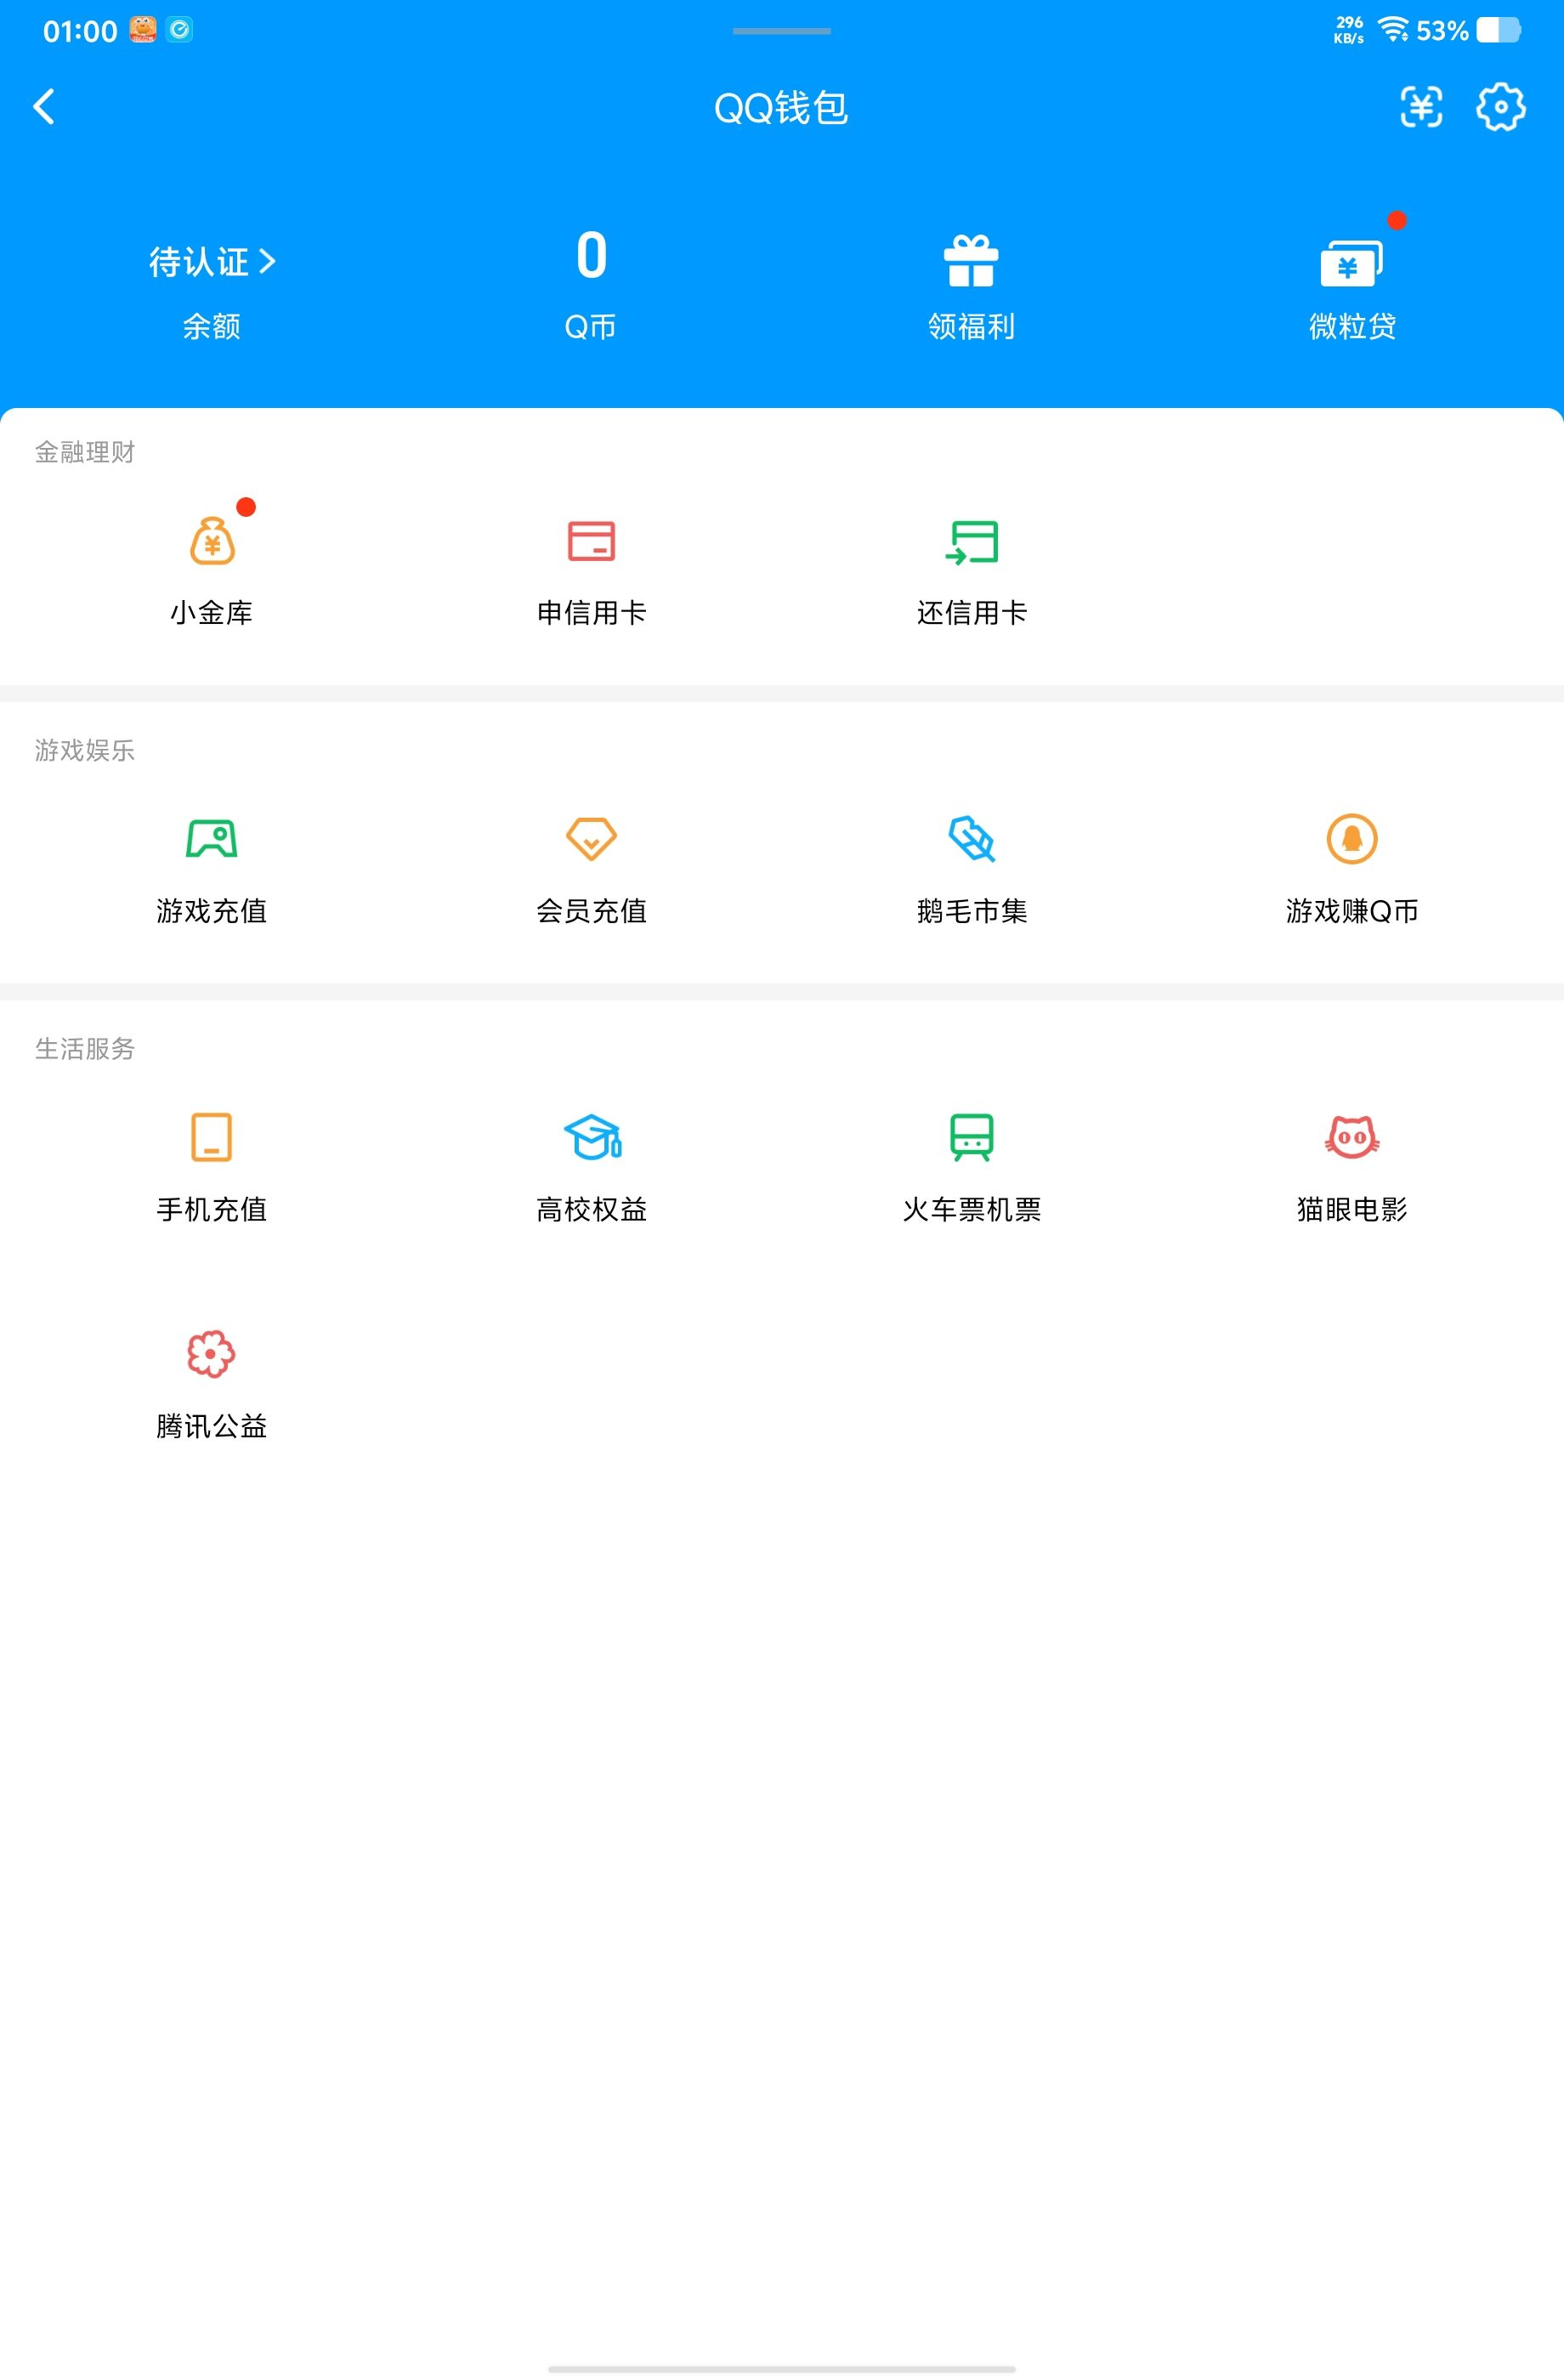Tap the 还信用卡 label
Image resolution: width=1564 pixels, height=2380 pixels.
pyautogui.click(x=972, y=612)
